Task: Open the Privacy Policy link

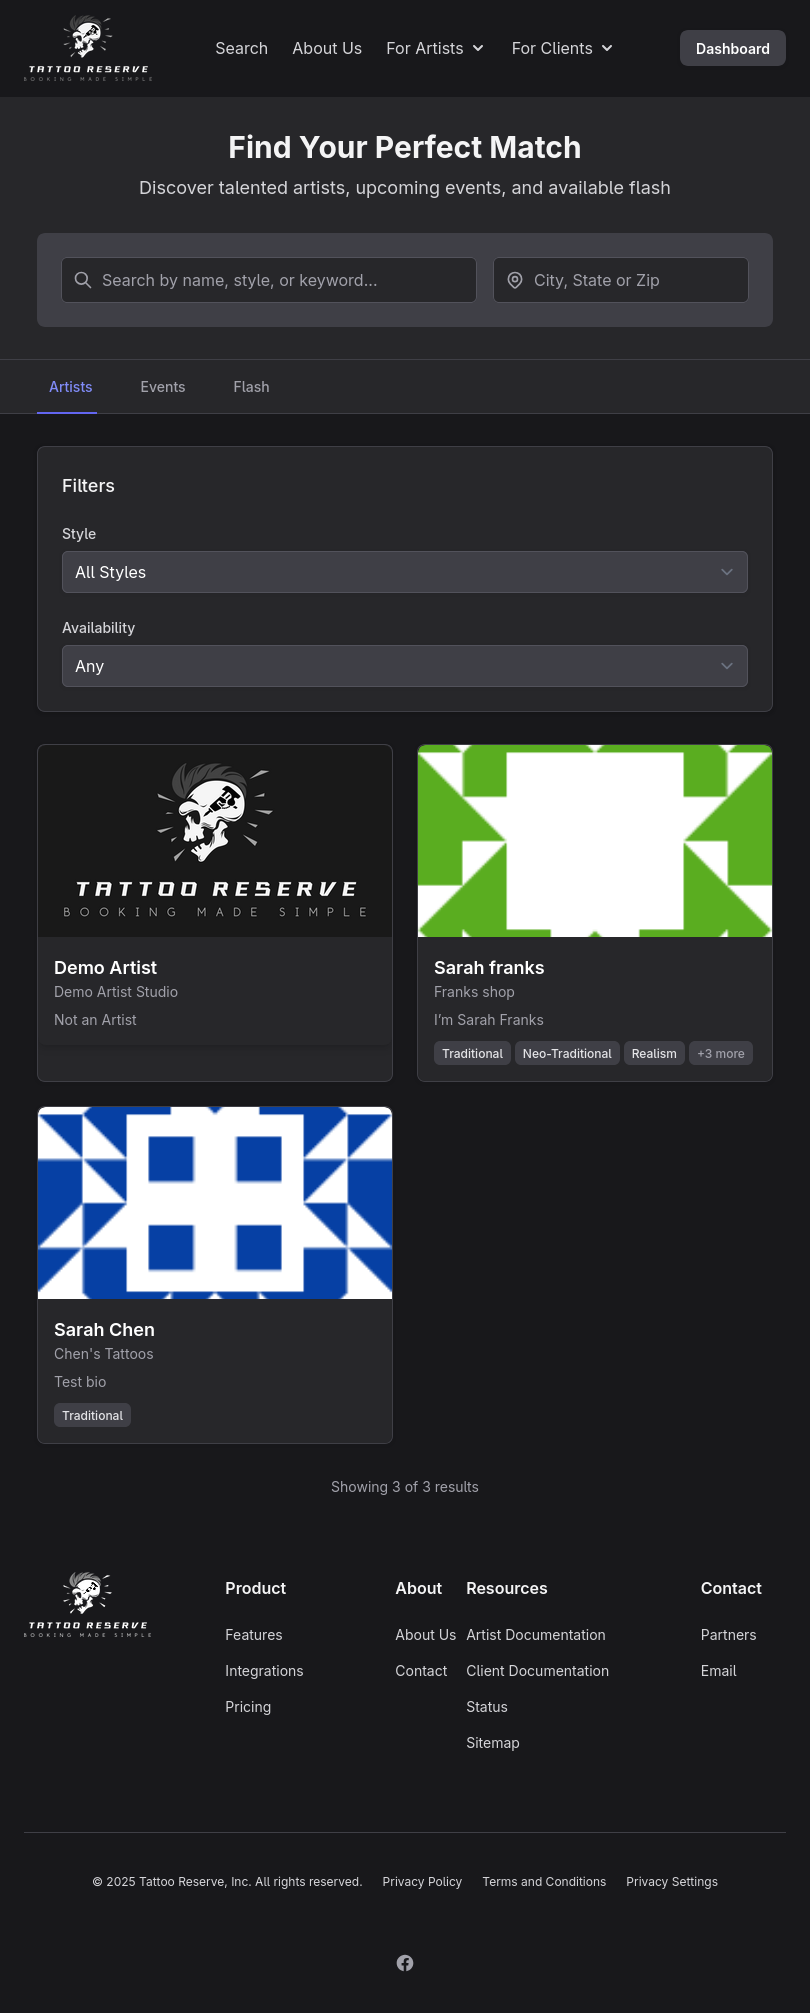Action: tap(422, 1881)
